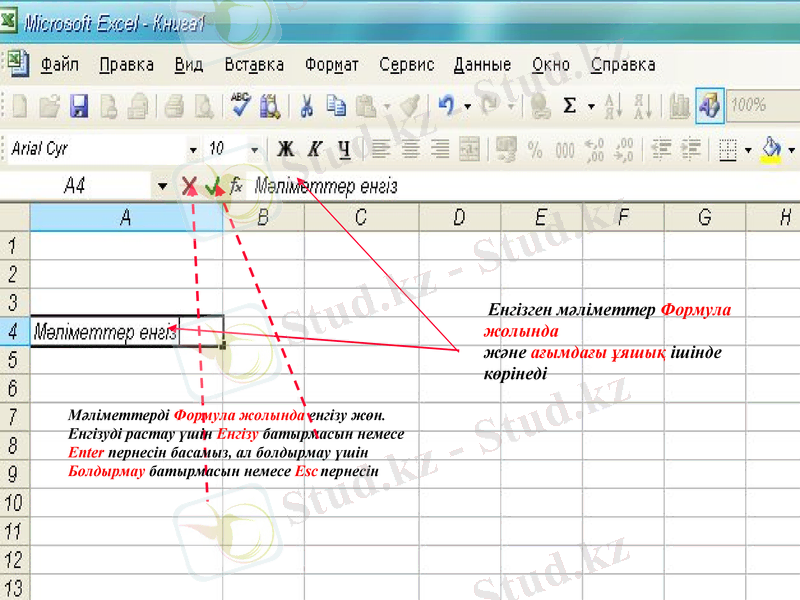Expand the font size 10 dropdown
800x600 pixels.
coord(253,148)
